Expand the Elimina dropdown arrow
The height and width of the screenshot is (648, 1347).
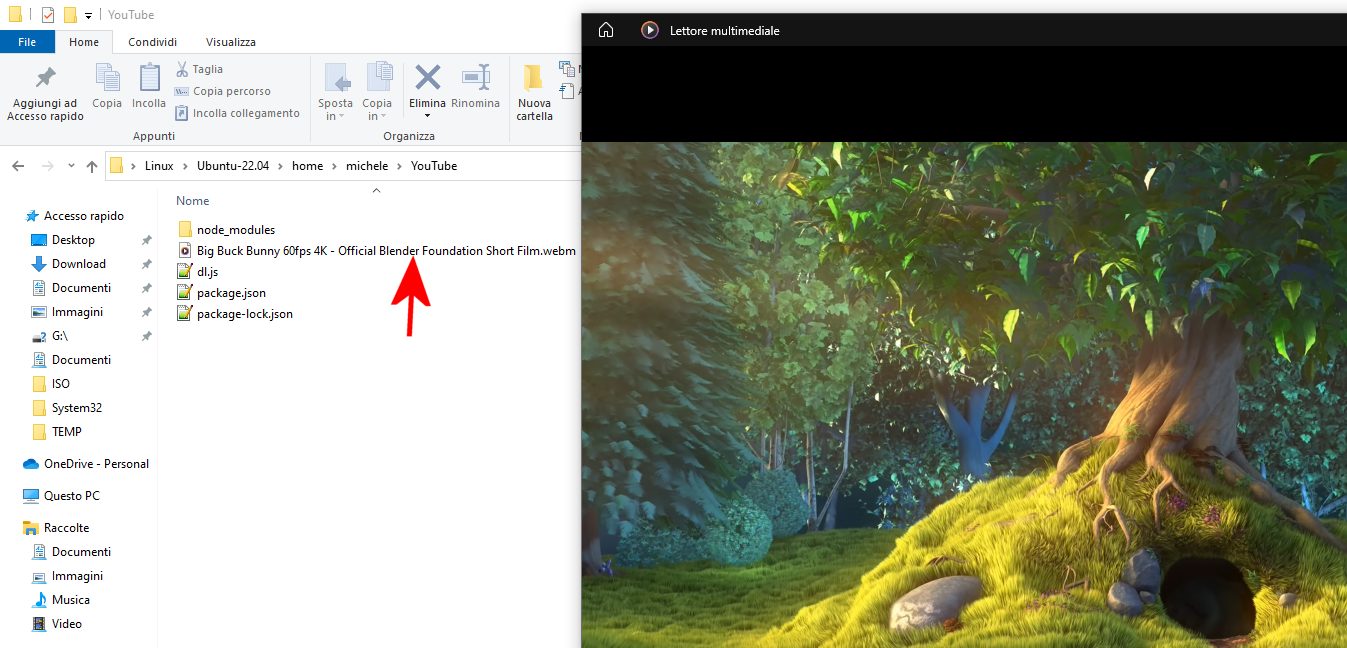(428, 116)
